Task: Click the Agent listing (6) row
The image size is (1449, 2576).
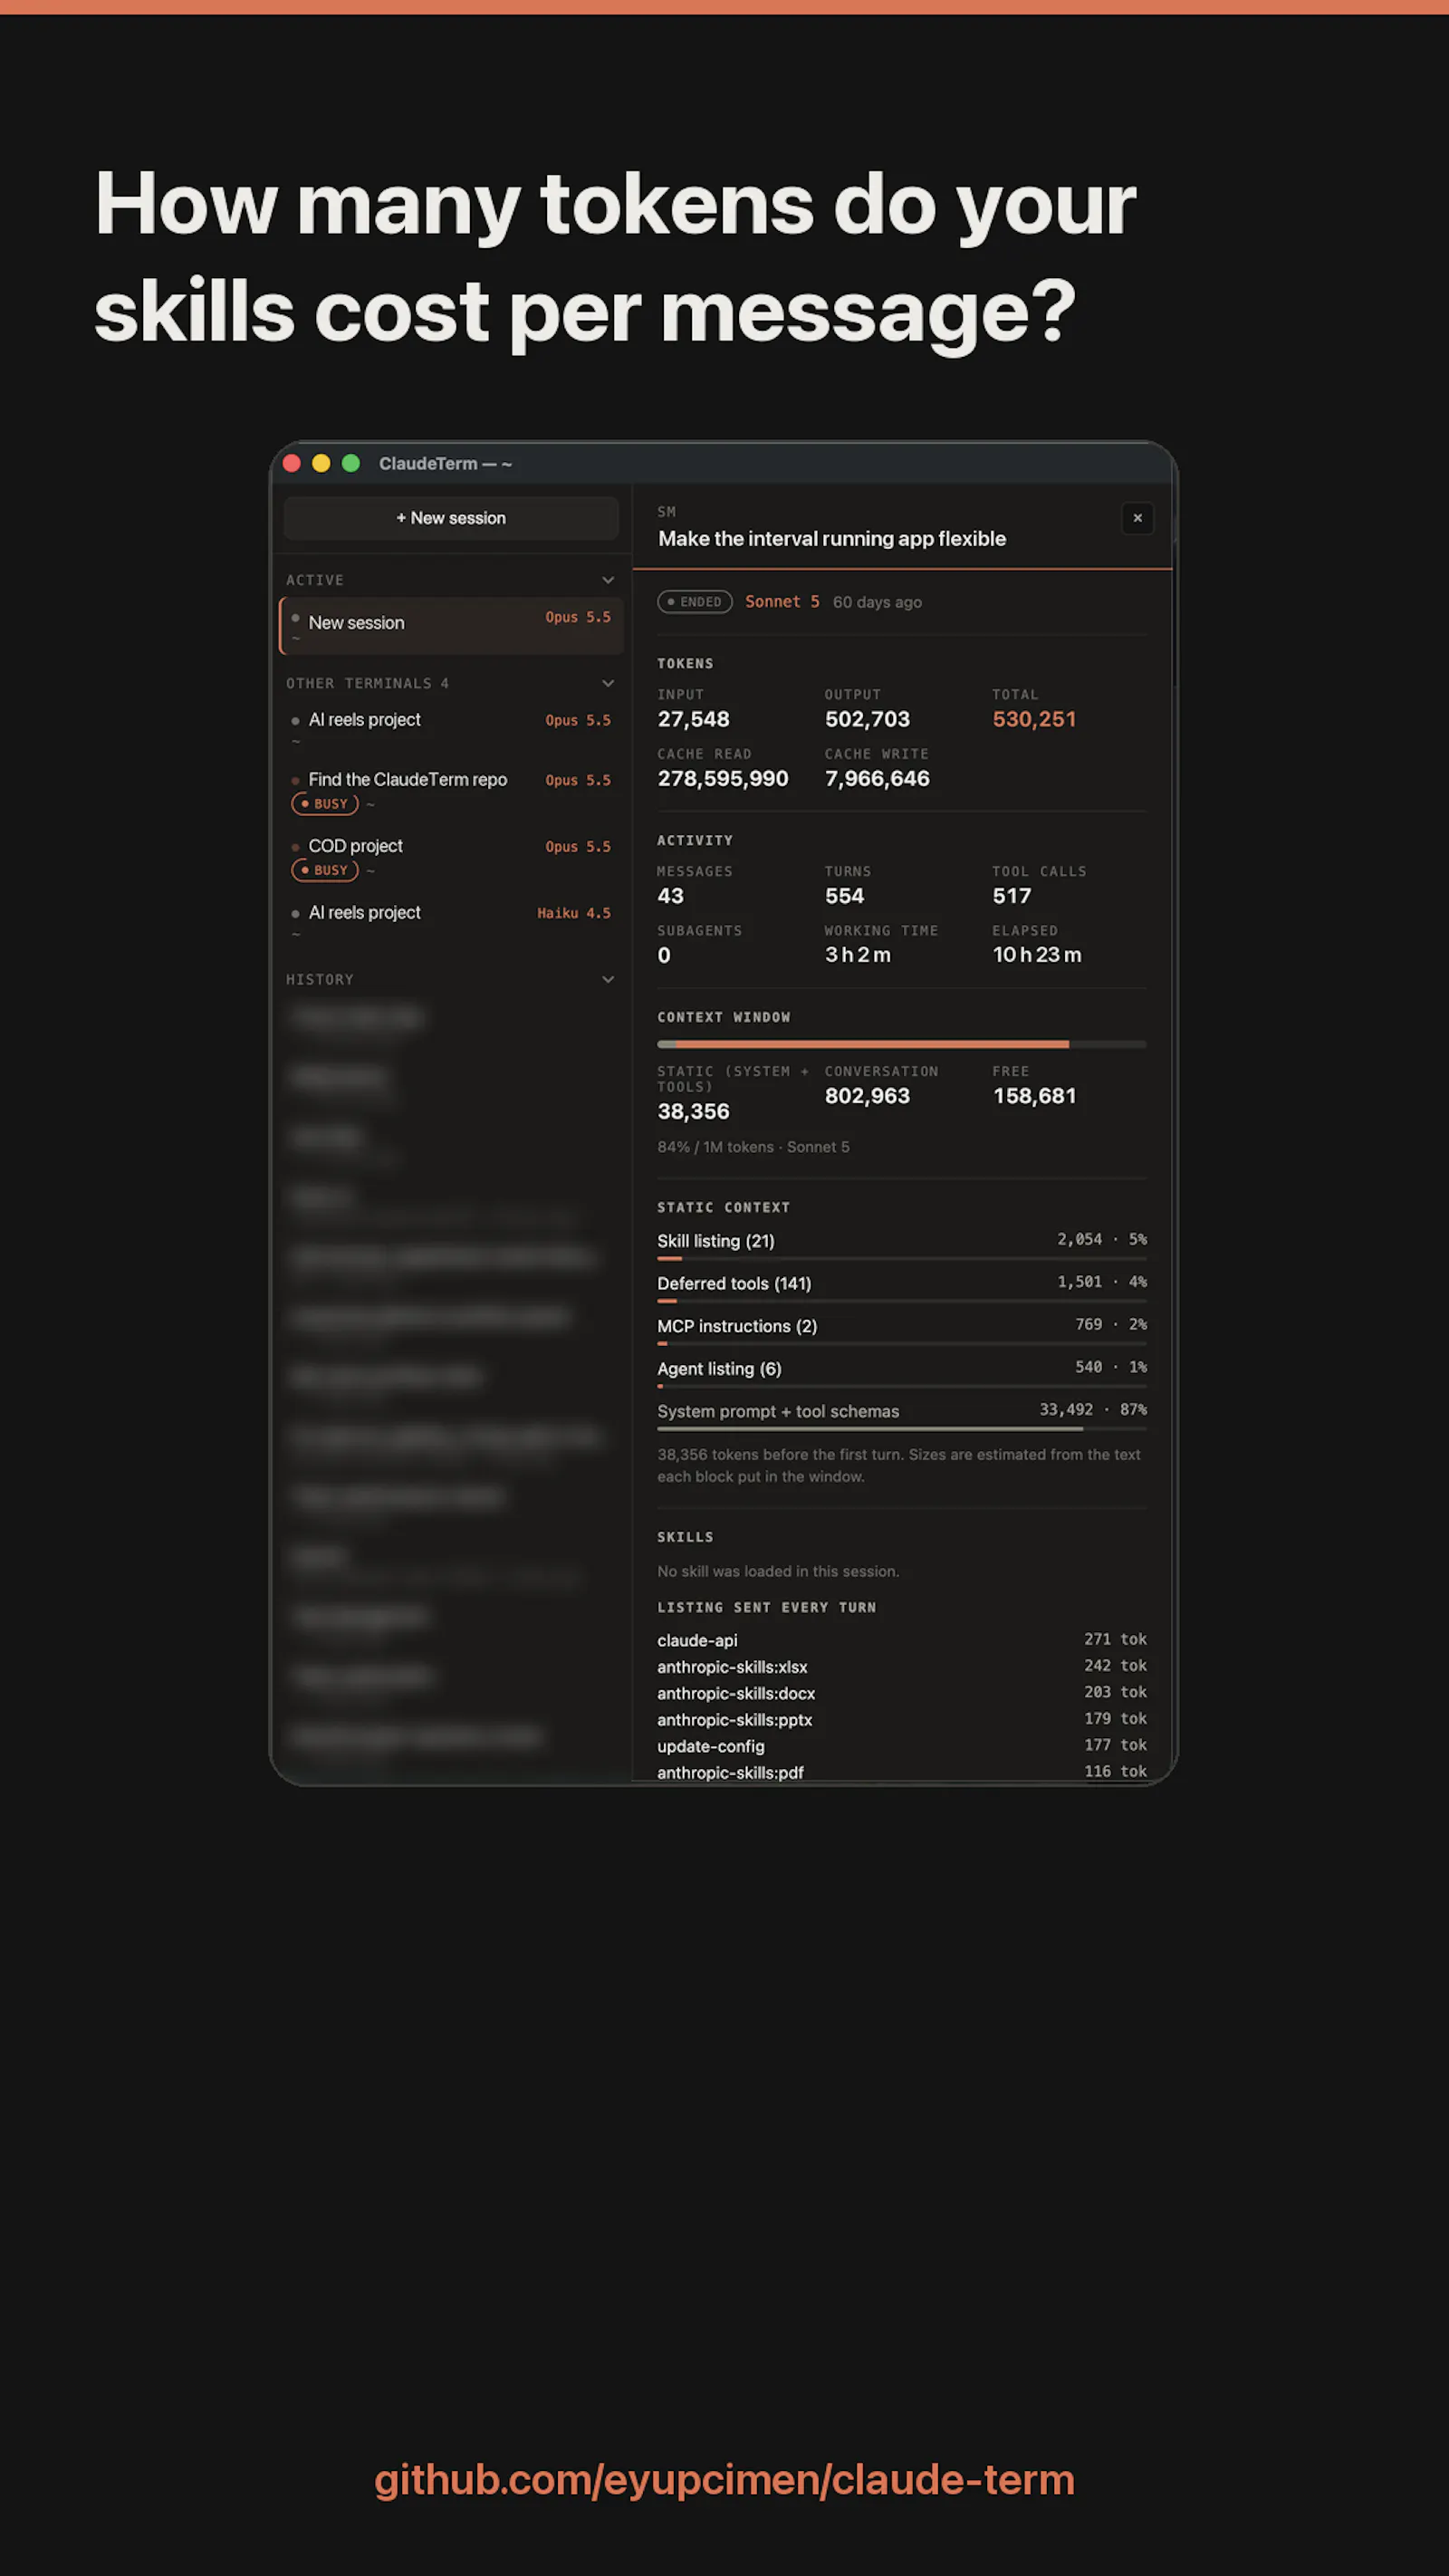Action: pos(902,1372)
